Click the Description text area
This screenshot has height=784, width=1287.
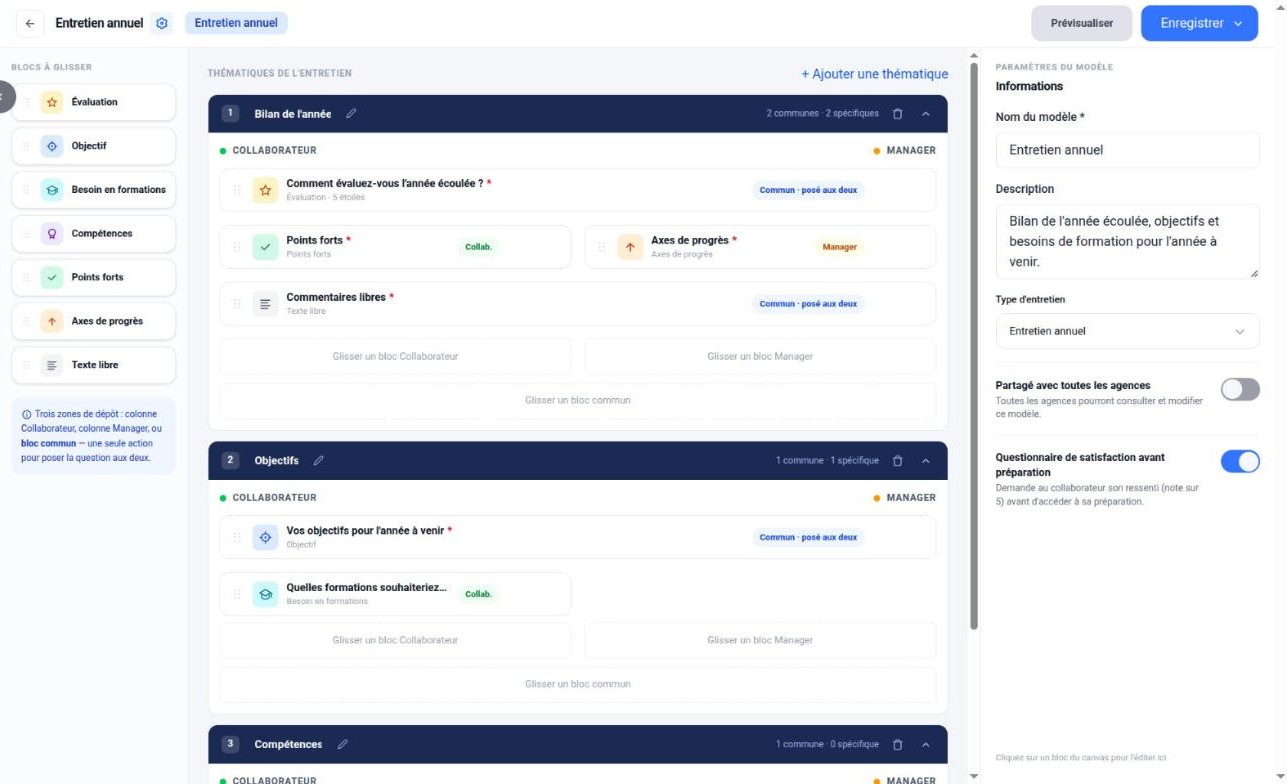[1128, 242]
